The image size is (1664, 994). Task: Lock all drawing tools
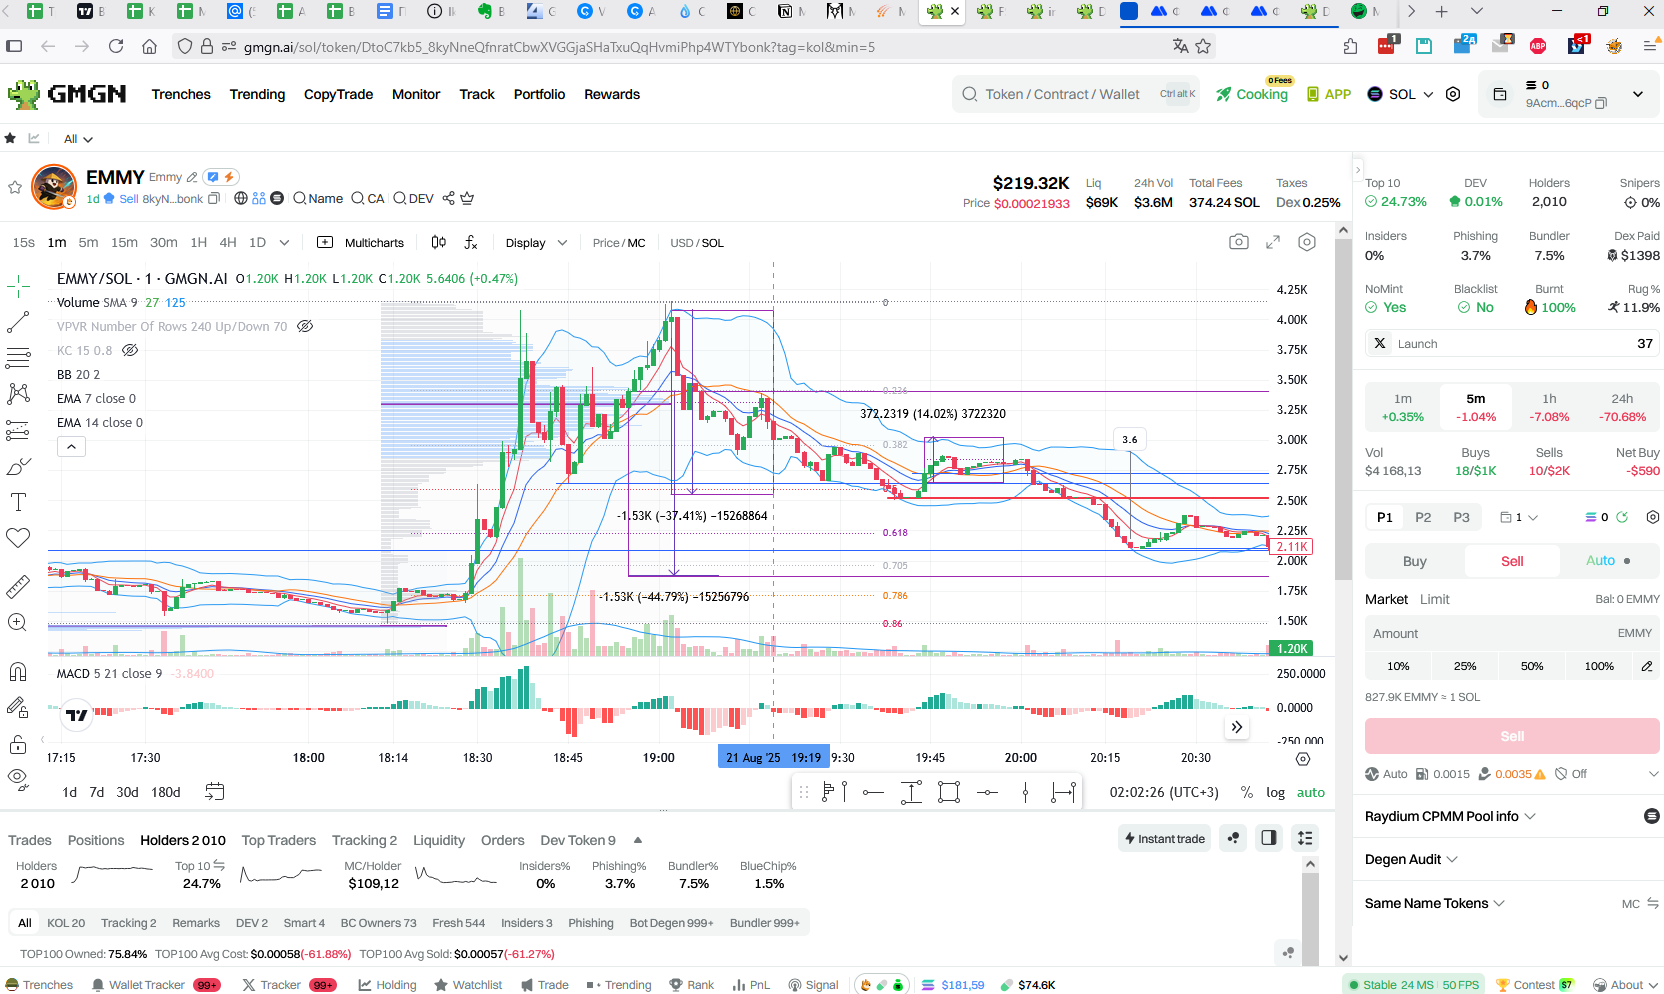click(18, 745)
